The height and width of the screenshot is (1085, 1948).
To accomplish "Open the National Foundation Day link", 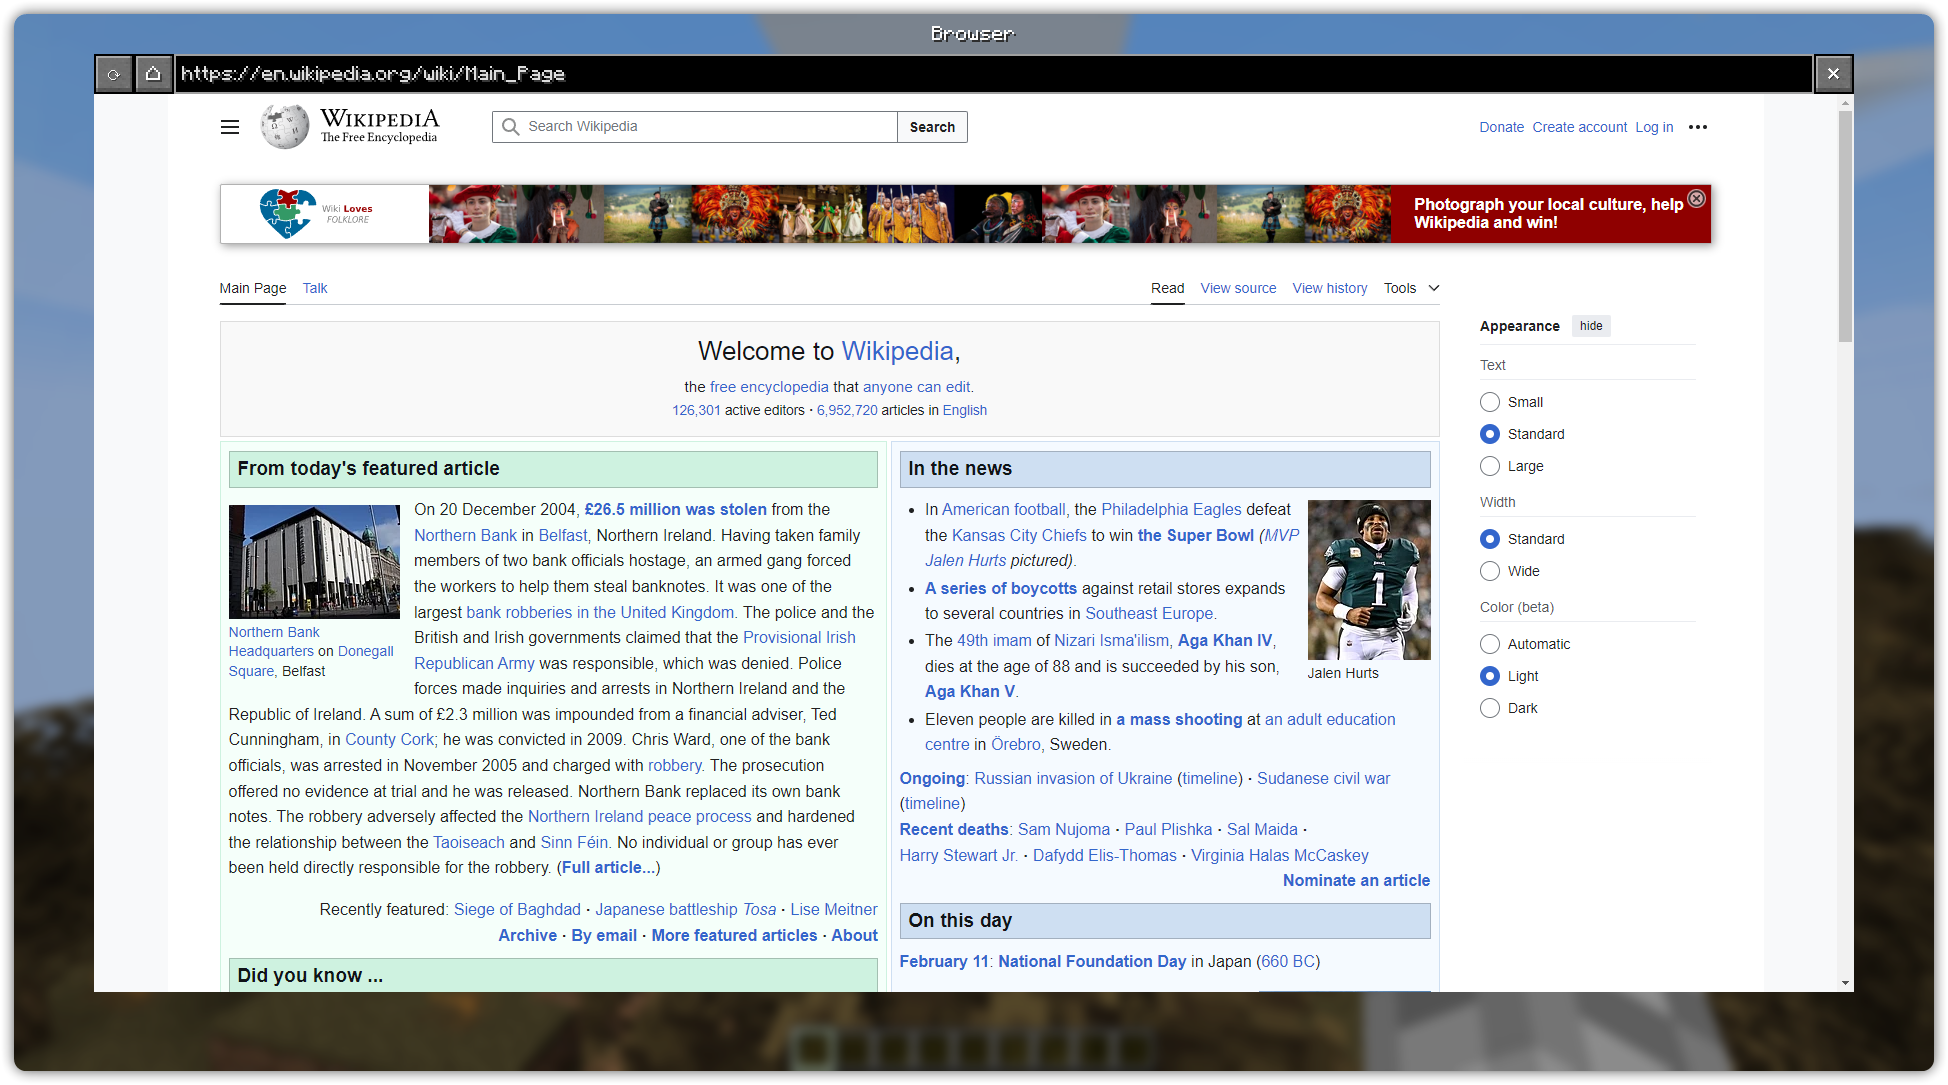I will [x=1092, y=962].
